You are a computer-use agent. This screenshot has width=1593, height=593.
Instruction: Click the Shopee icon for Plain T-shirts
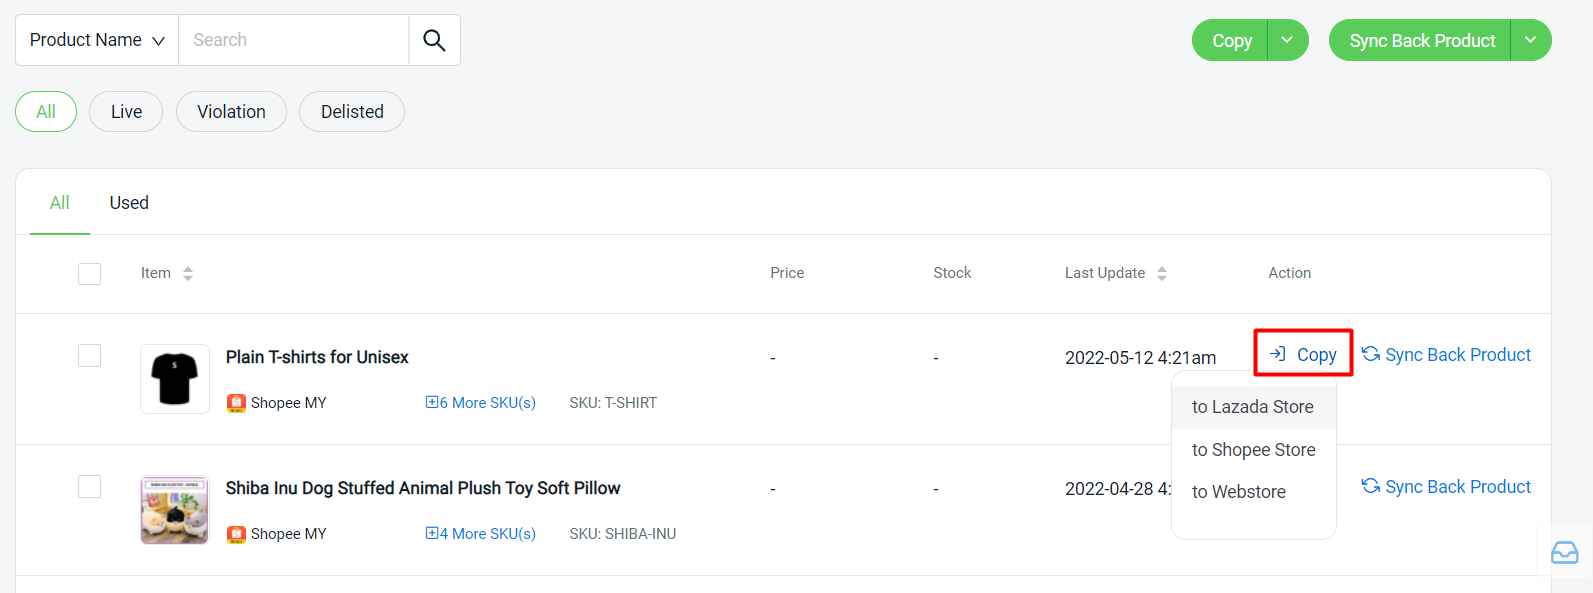(x=236, y=403)
